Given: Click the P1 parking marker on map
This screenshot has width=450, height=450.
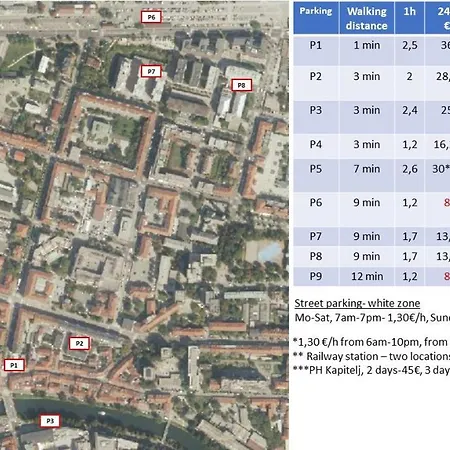Looking at the screenshot, I should click(x=14, y=365).
